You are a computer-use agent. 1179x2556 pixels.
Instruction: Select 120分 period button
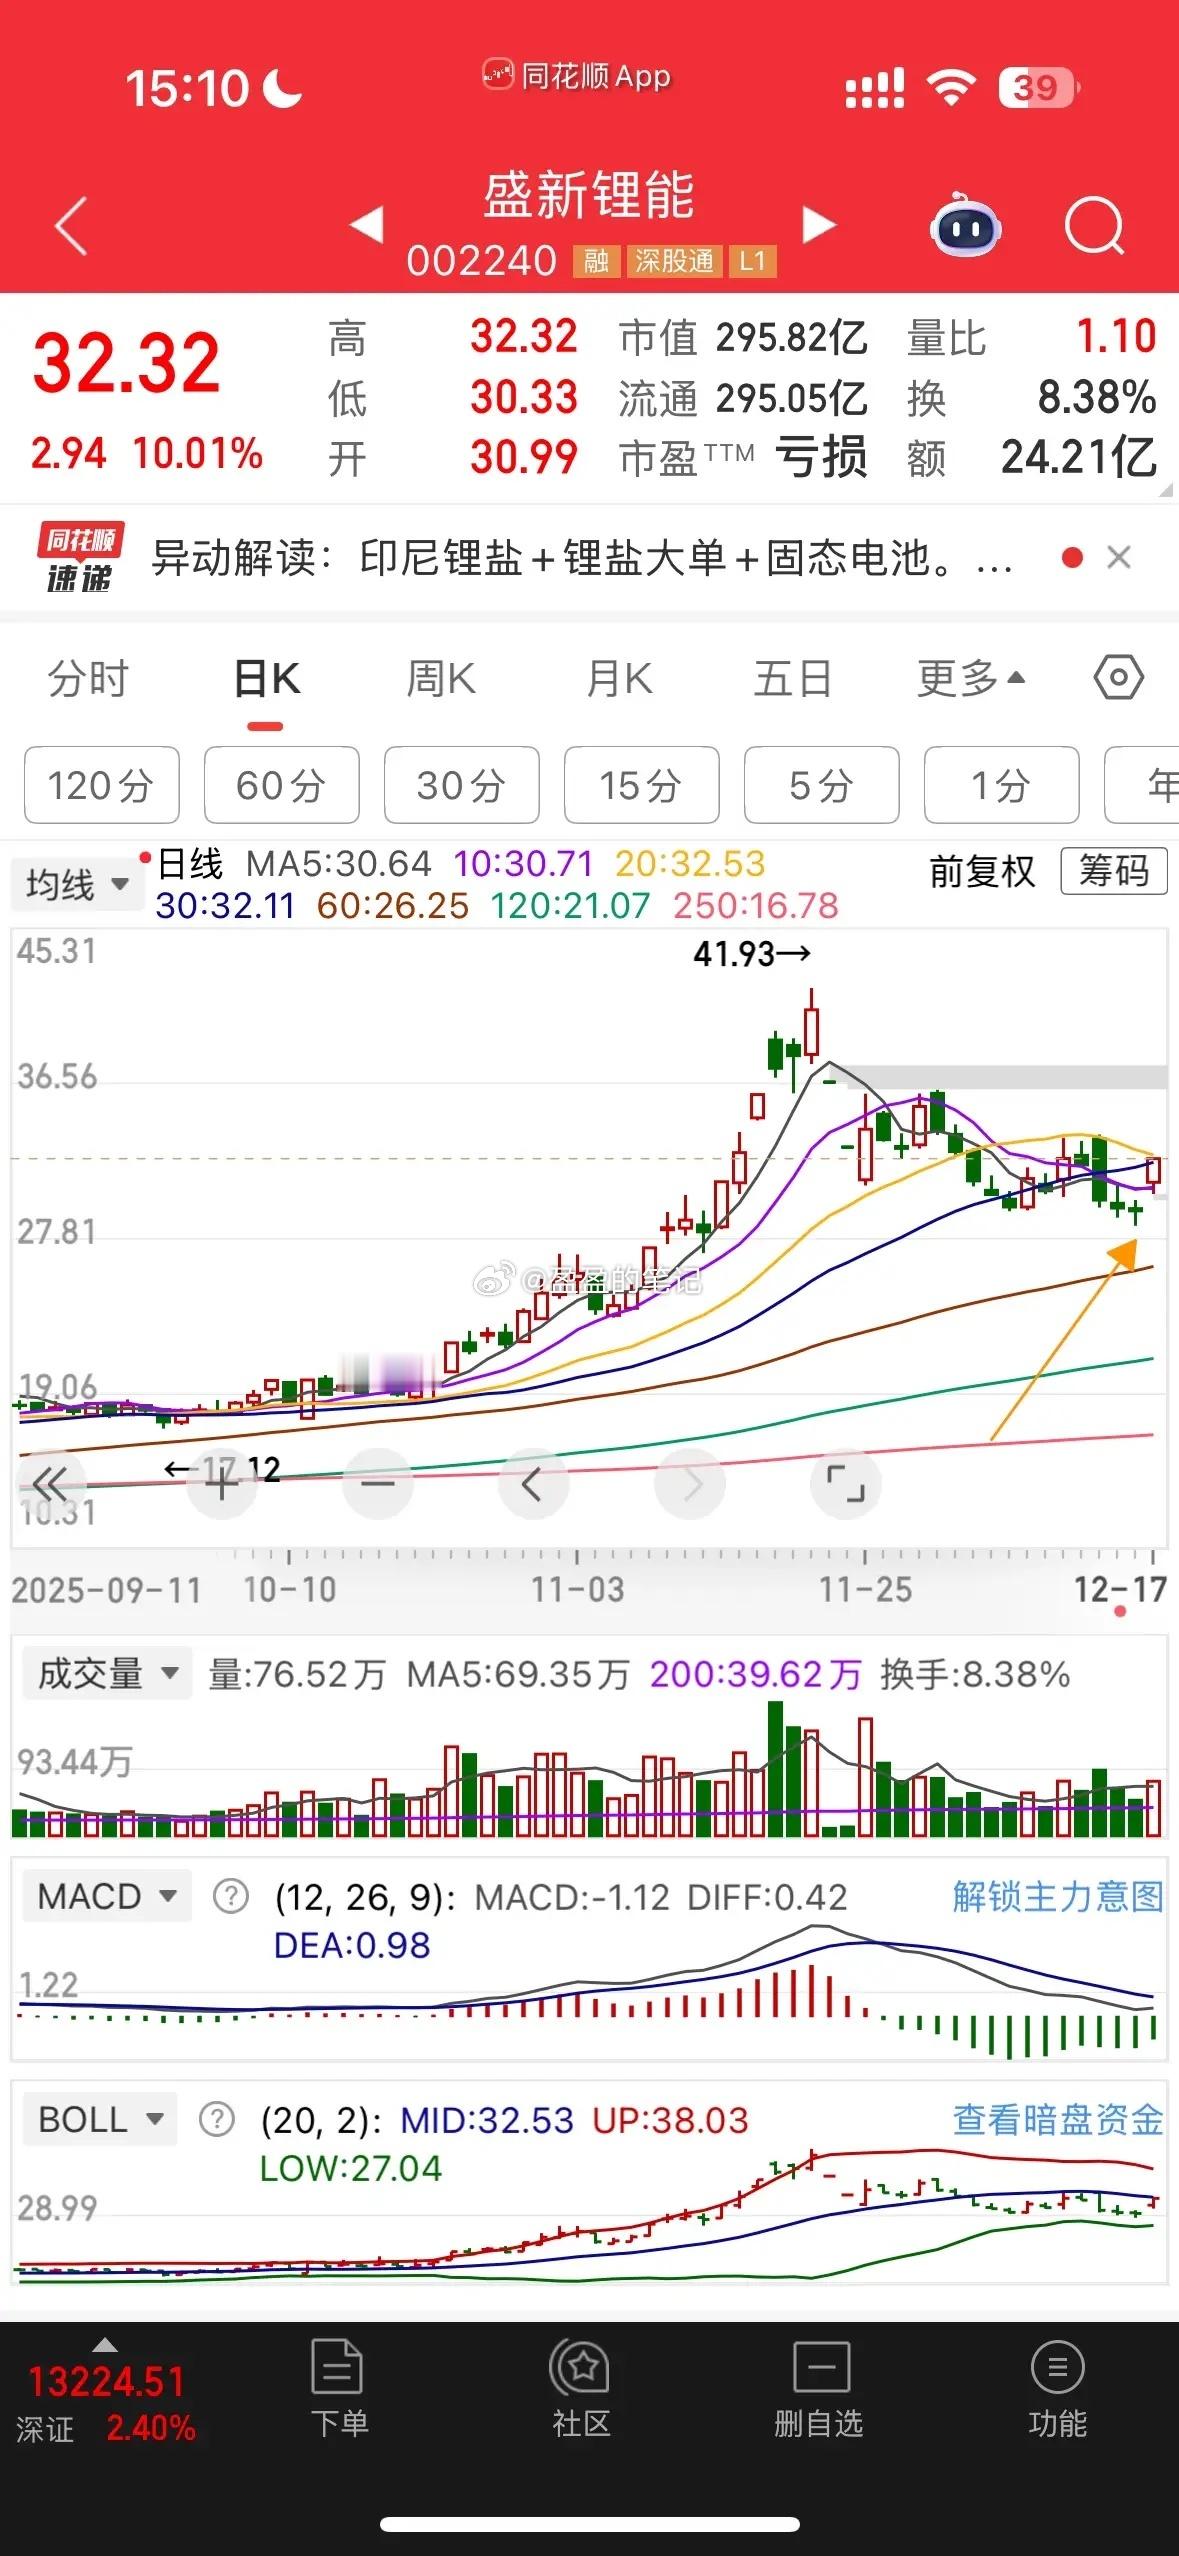(x=102, y=785)
